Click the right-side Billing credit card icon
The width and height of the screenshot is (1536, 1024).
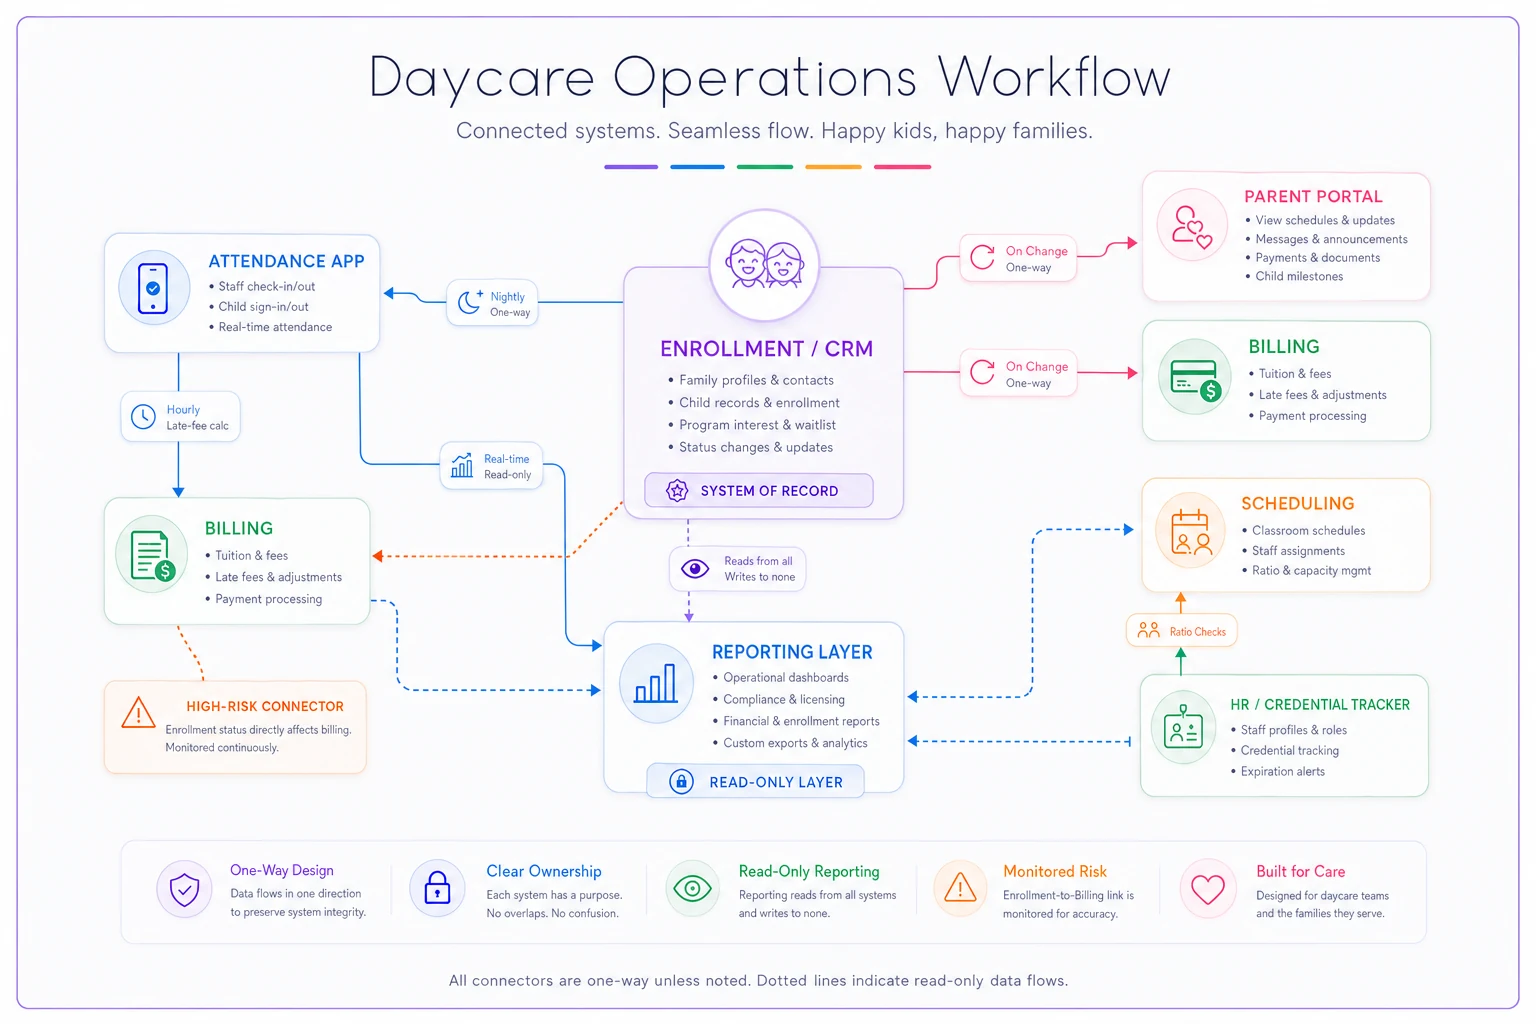(1195, 379)
